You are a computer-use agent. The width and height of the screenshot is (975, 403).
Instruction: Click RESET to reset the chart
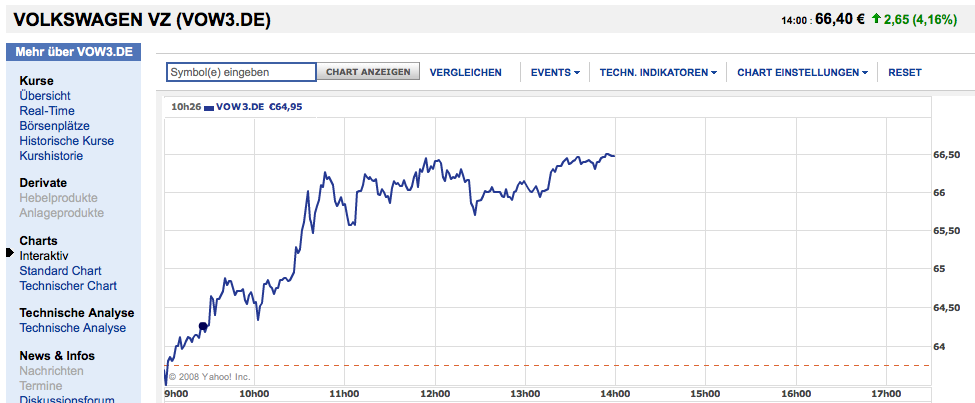tap(905, 73)
